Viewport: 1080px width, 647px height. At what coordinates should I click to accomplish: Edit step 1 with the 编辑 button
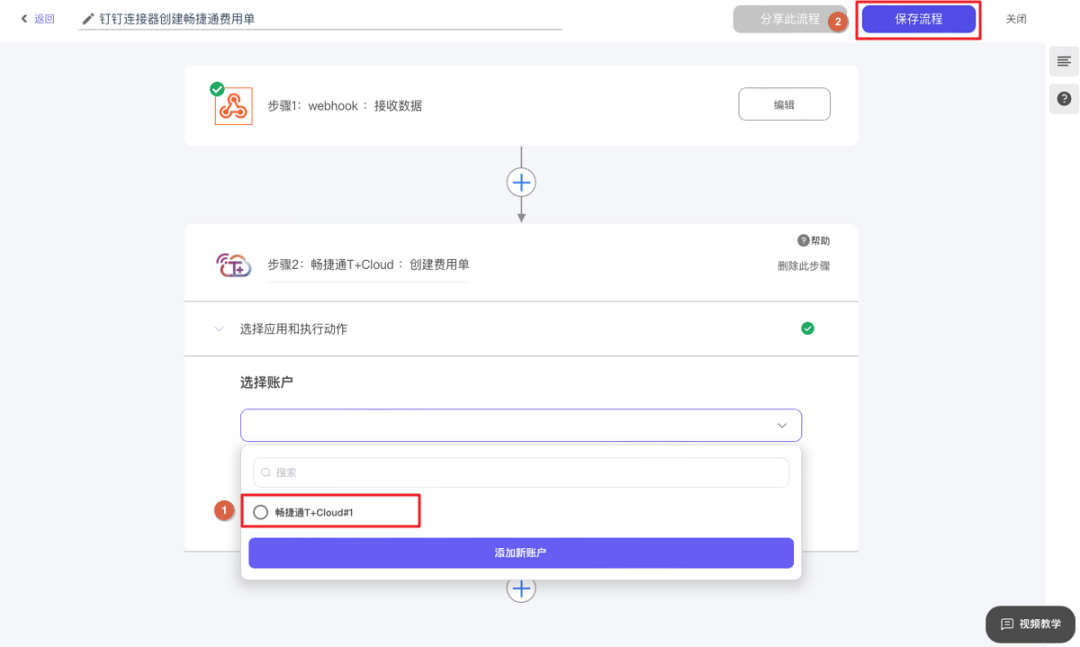pyautogui.click(x=784, y=104)
